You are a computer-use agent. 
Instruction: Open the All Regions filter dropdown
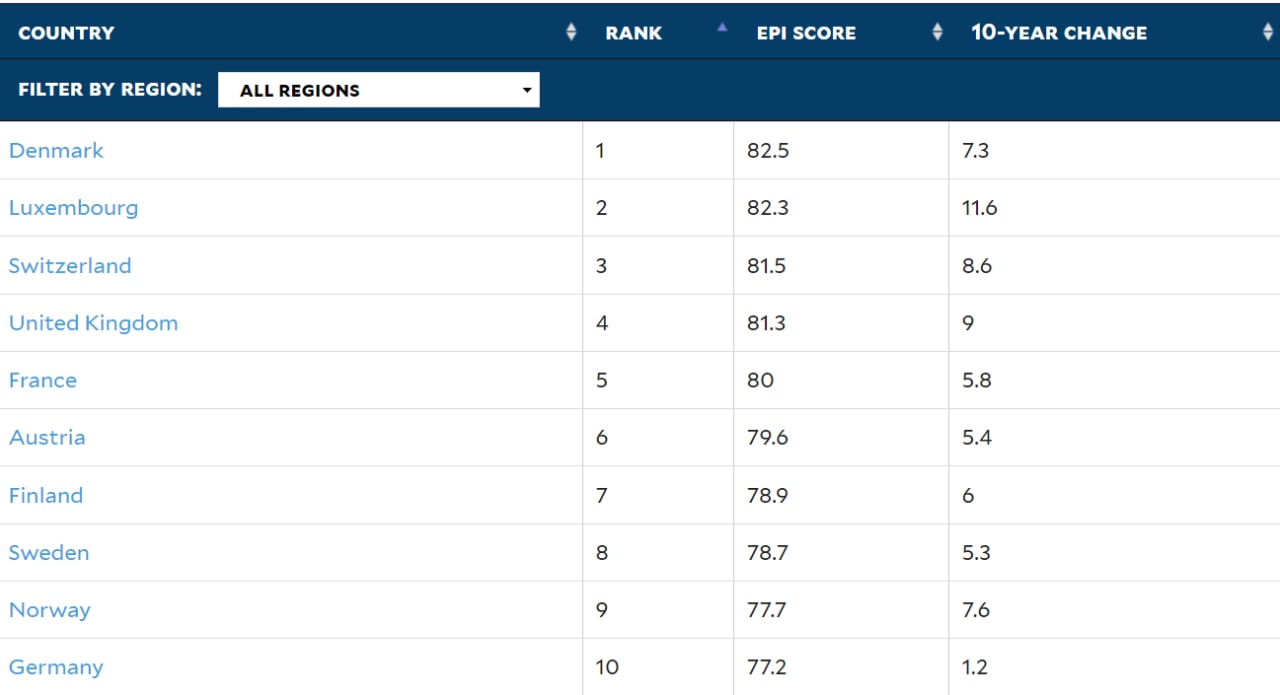(x=378, y=90)
